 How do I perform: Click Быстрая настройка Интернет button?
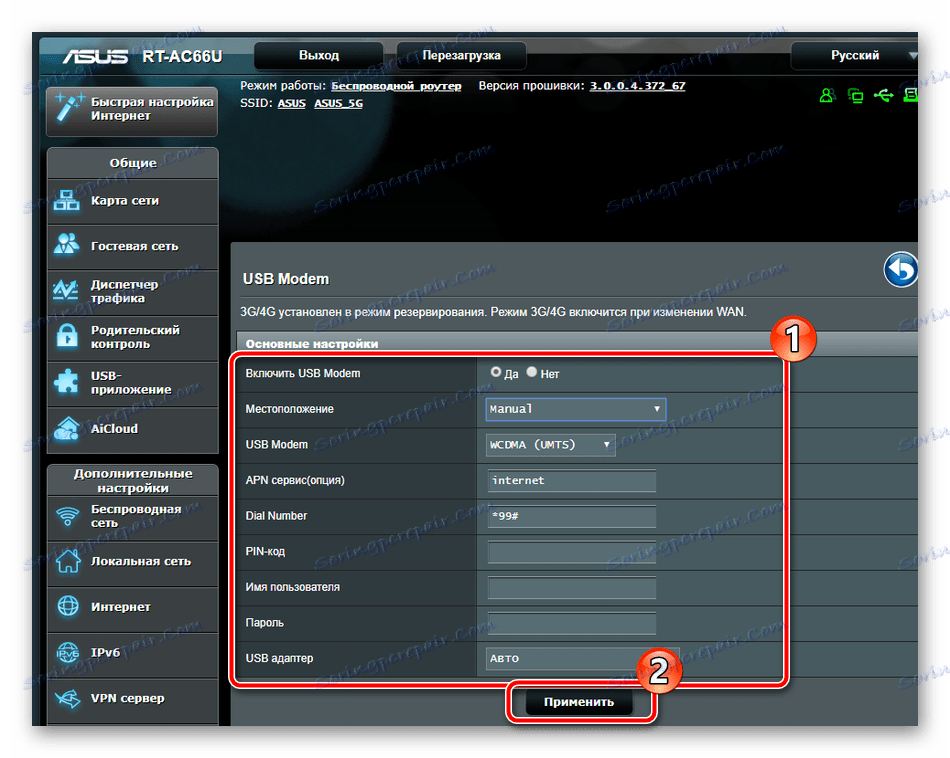[132, 109]
